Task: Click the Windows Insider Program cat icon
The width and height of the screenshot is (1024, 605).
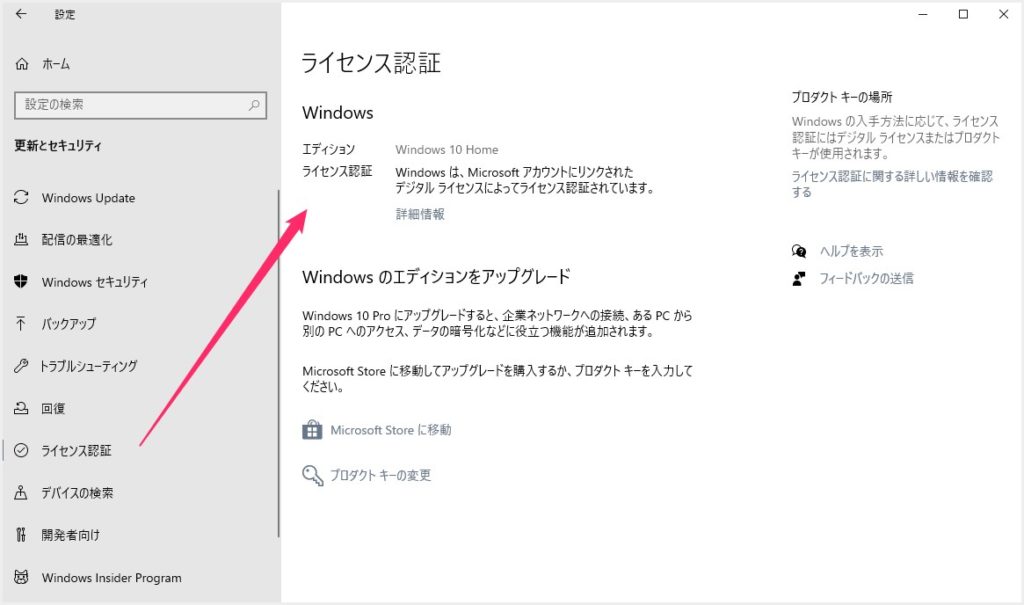Action: point(21,577)
